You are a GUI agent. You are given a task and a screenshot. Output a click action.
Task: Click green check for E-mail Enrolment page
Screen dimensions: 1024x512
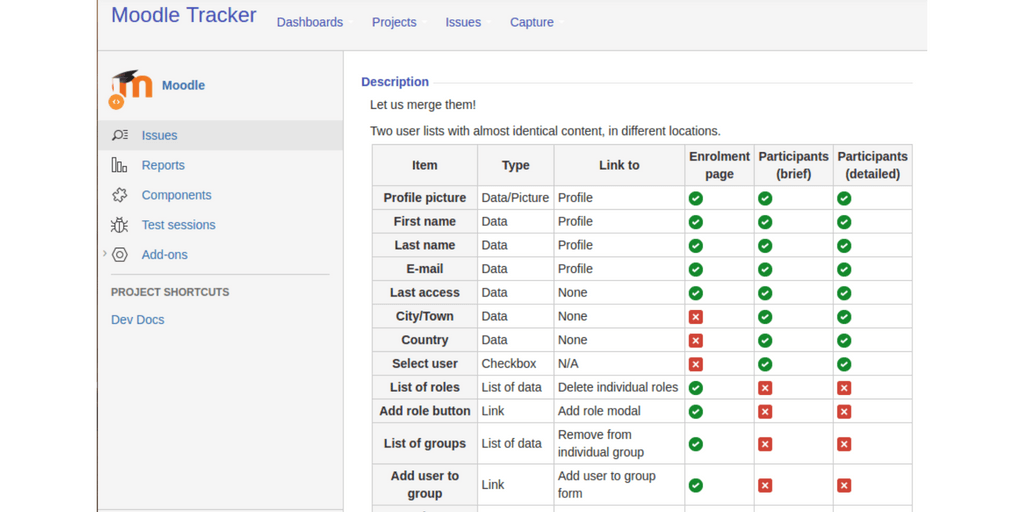696,269
